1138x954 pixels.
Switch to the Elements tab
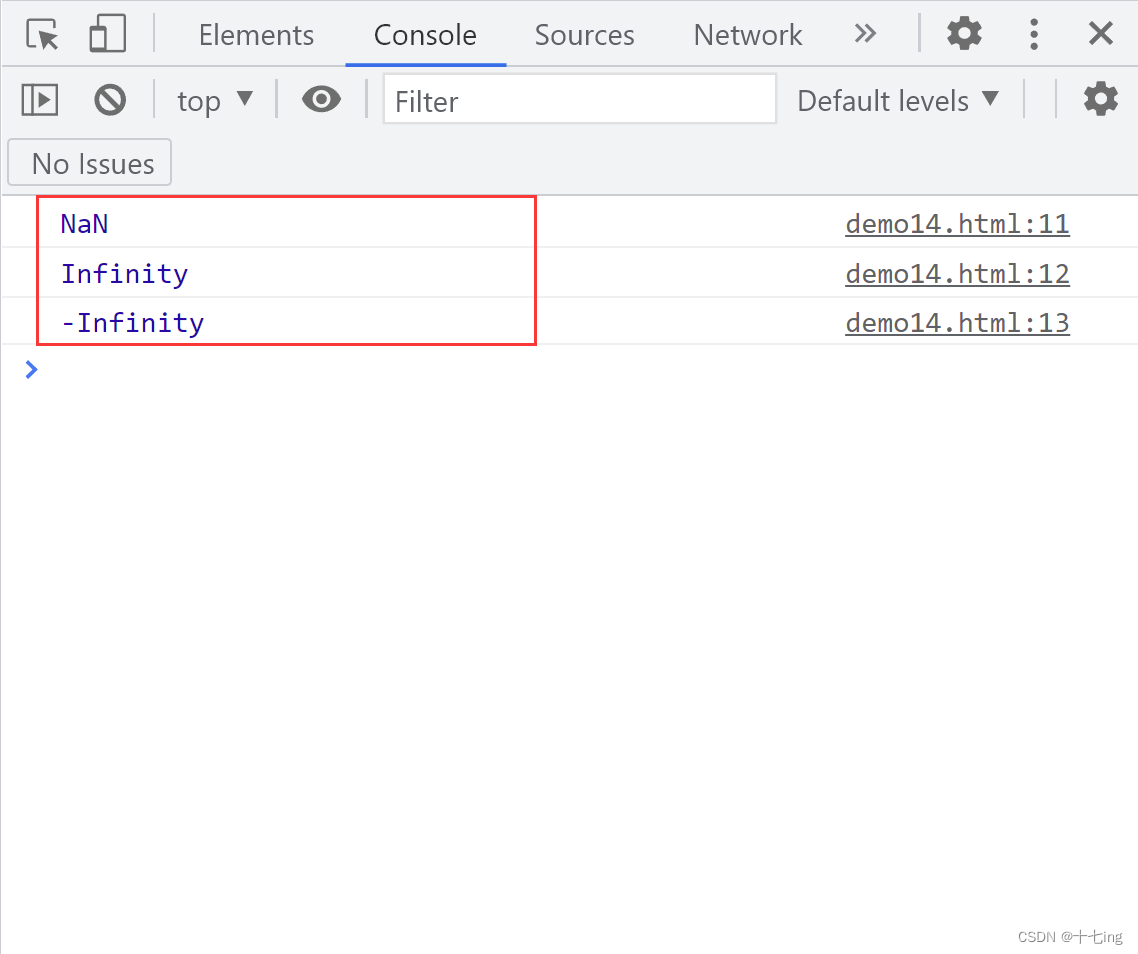[256, 35]
